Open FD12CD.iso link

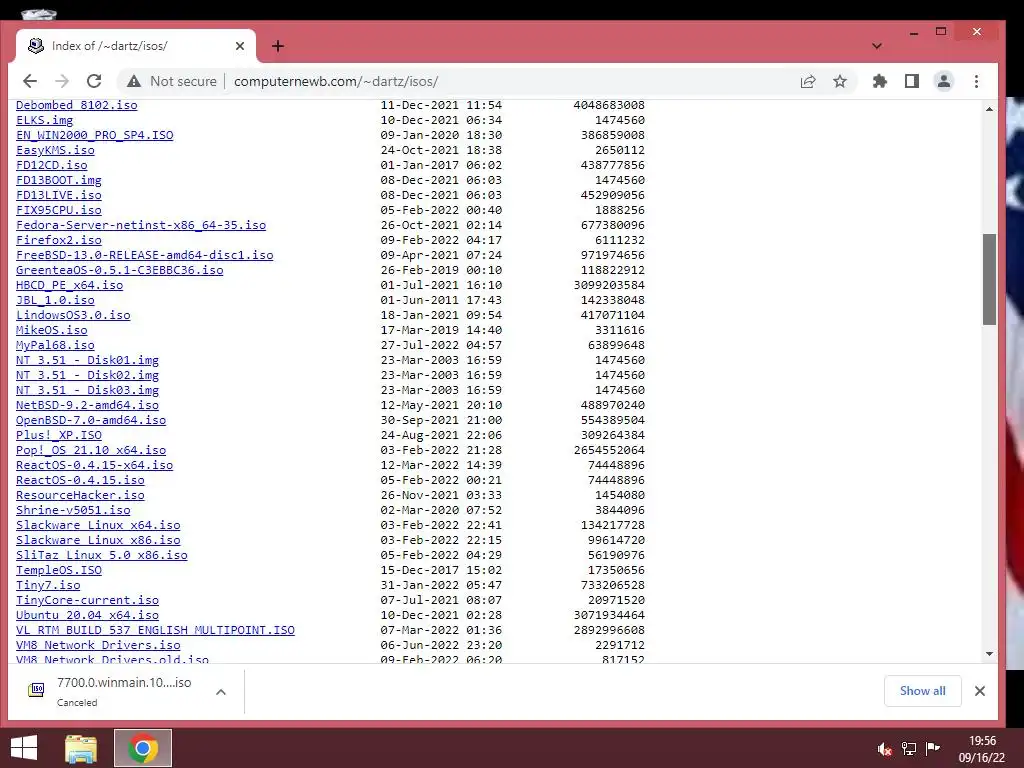(52, 165)
